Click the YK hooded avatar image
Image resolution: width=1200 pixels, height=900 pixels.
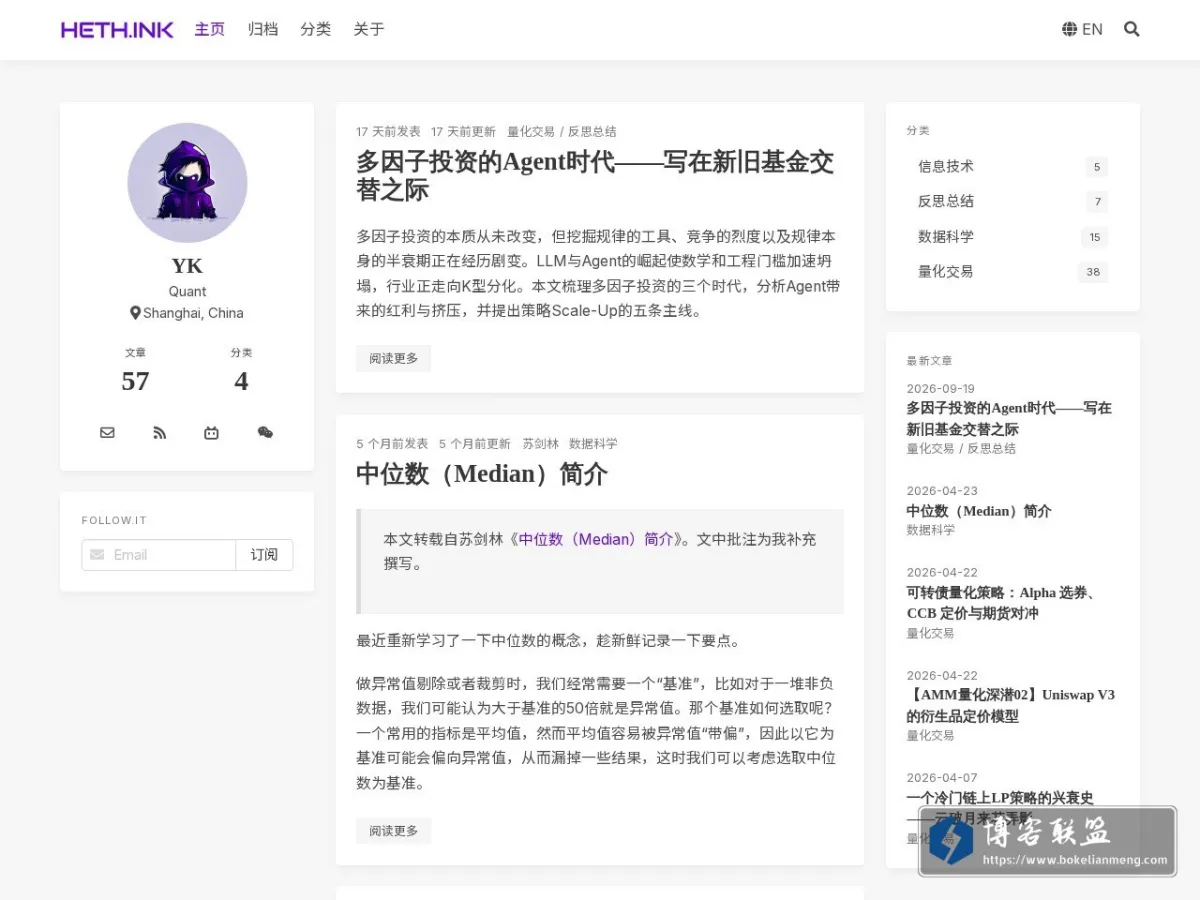[187, 183]
